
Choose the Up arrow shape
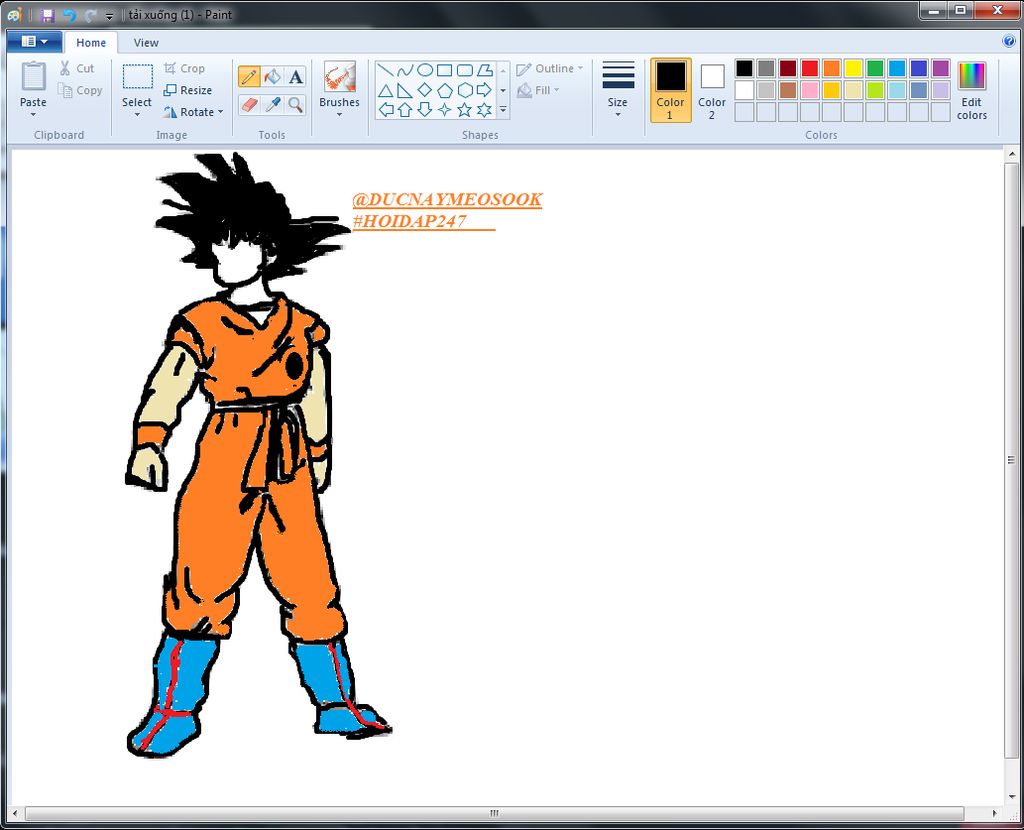pyautogui.click(x=405, y=110)
